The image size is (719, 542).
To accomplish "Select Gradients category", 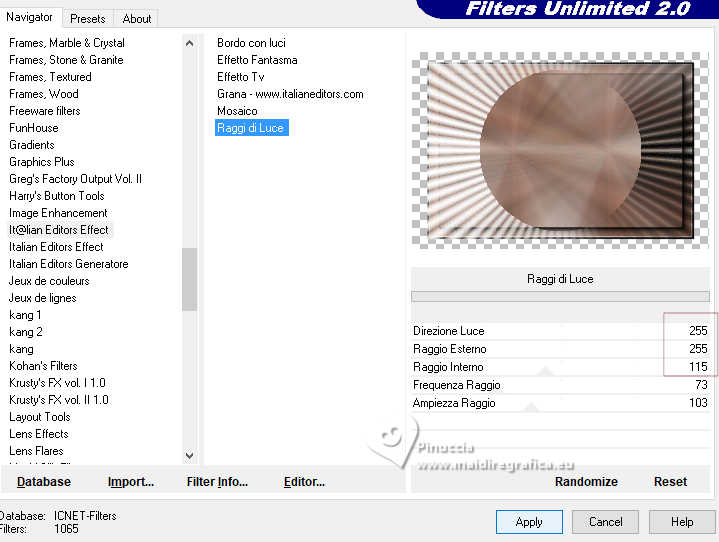I will pos(32,144).
